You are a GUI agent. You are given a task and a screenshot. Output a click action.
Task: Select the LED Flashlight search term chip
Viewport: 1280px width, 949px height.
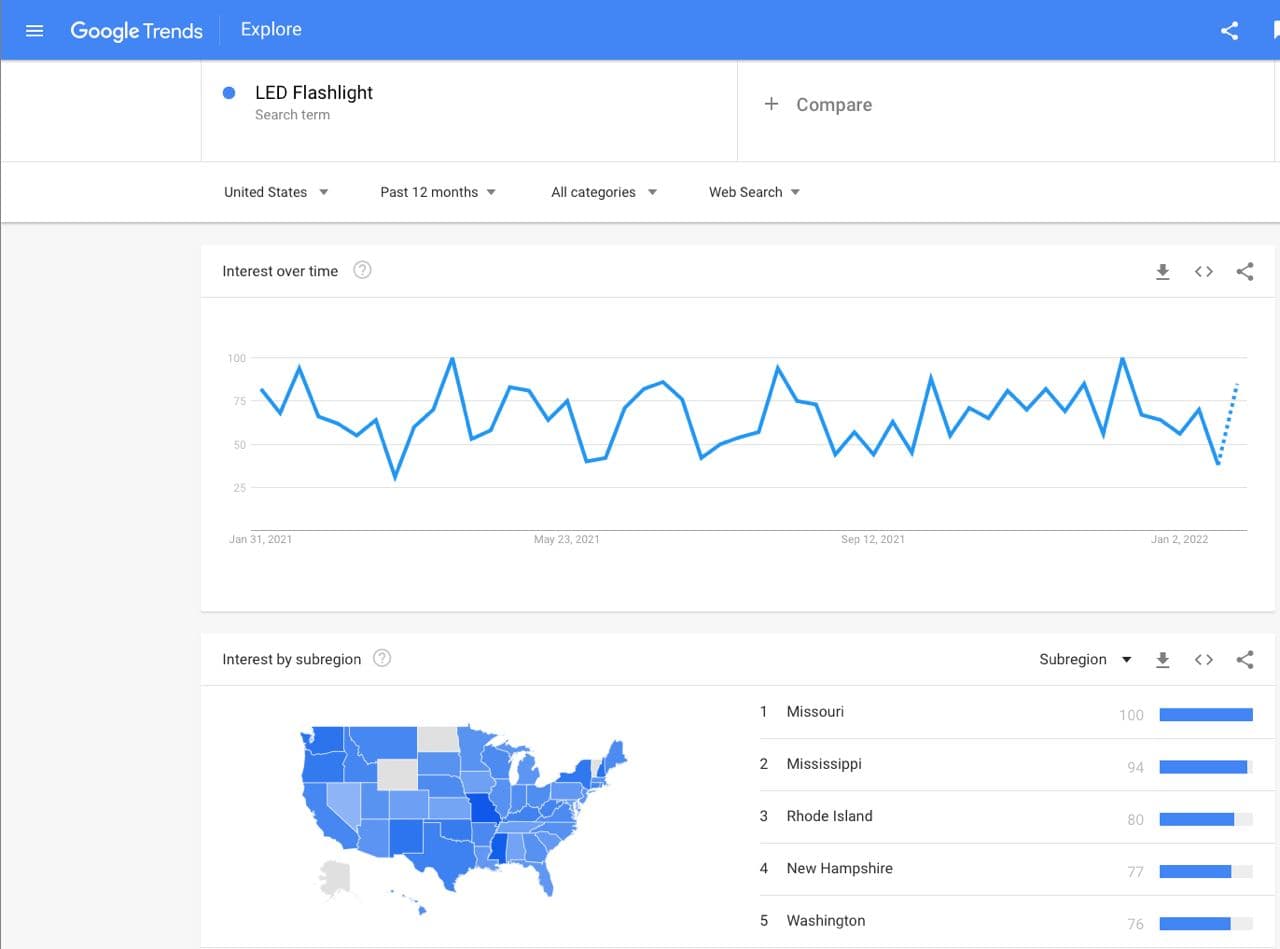314,92
